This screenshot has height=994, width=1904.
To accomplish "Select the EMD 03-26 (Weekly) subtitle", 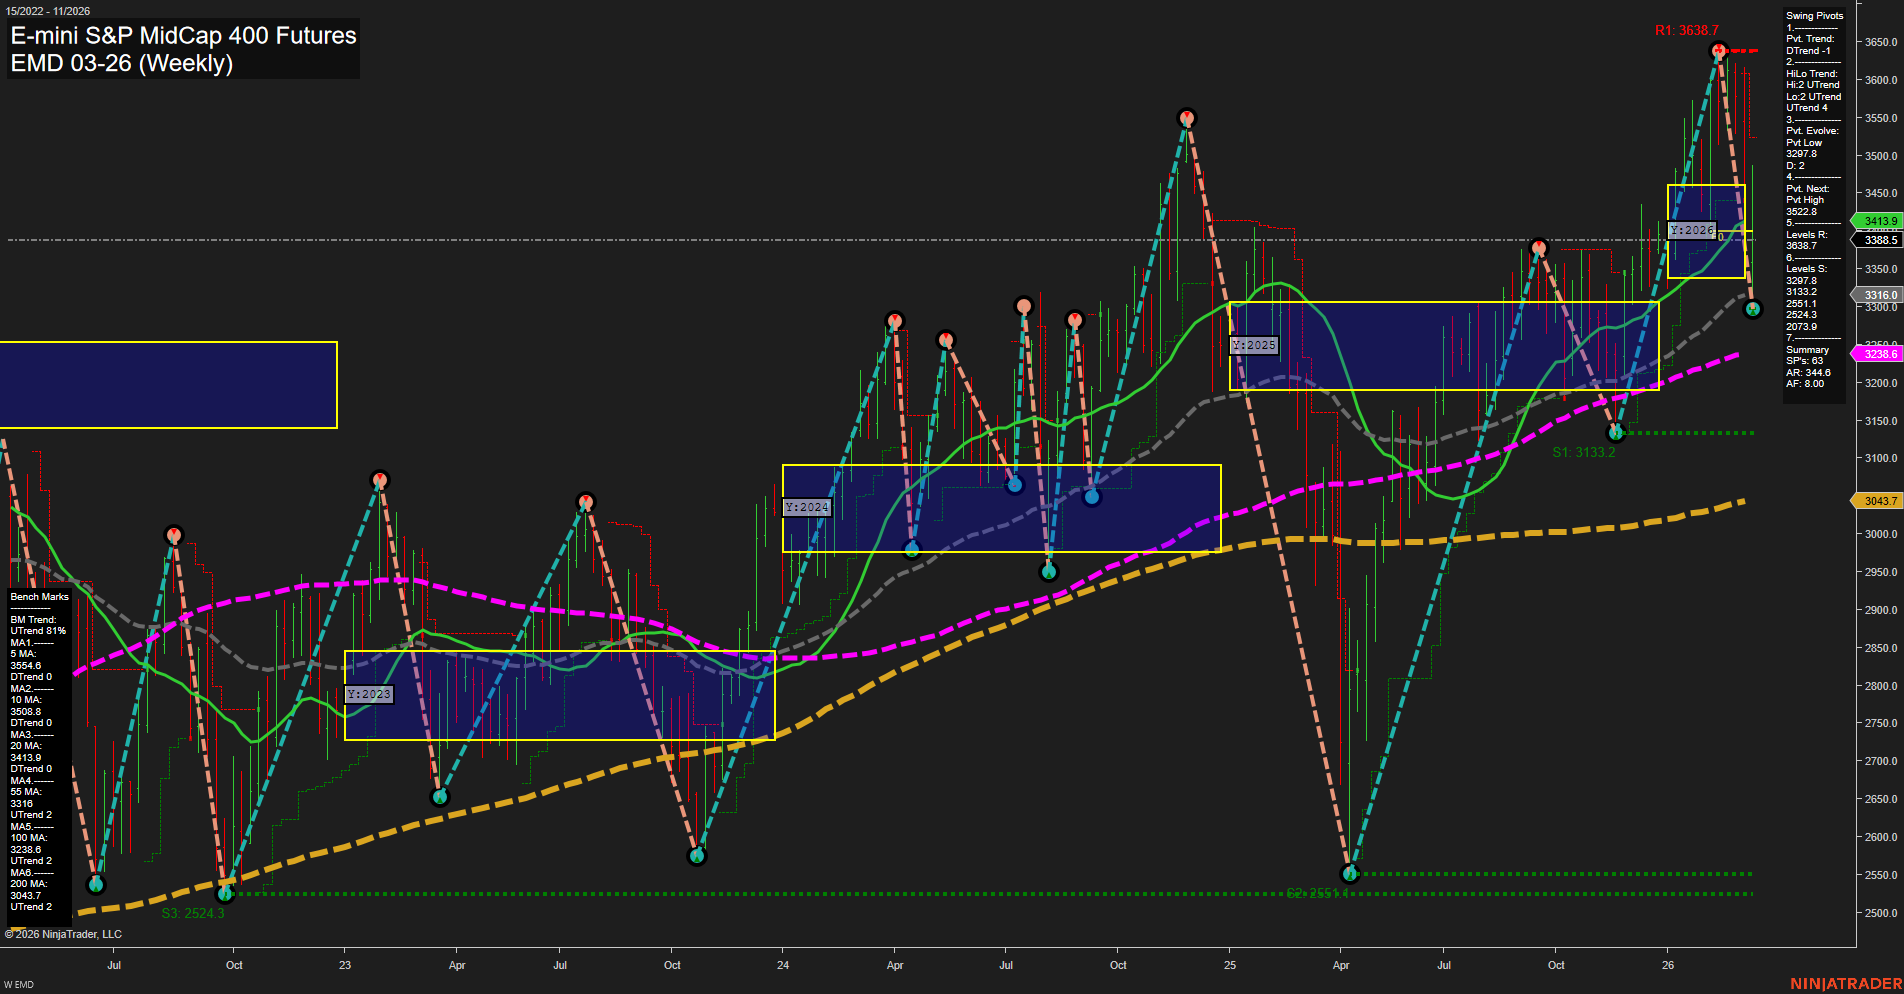I will [x=121, y=63].
